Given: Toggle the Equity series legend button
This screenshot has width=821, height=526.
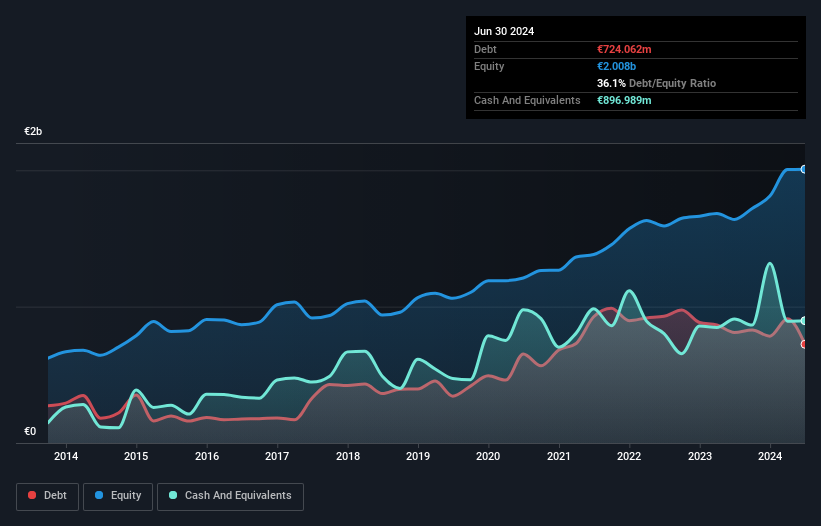Looking at the screenshot, I should pyautogui.click(x=118, y=496).
